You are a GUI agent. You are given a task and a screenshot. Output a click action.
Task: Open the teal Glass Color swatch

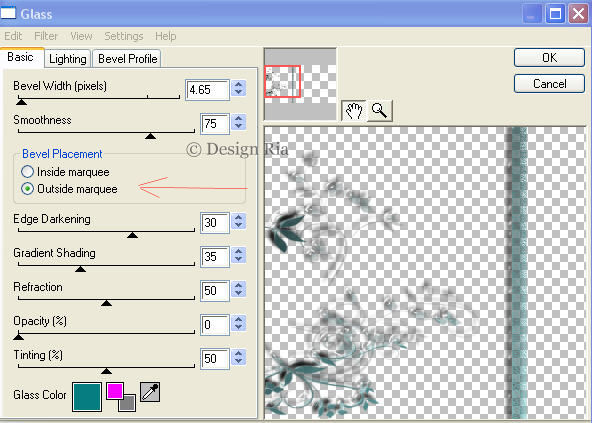(x=87, y=397)
